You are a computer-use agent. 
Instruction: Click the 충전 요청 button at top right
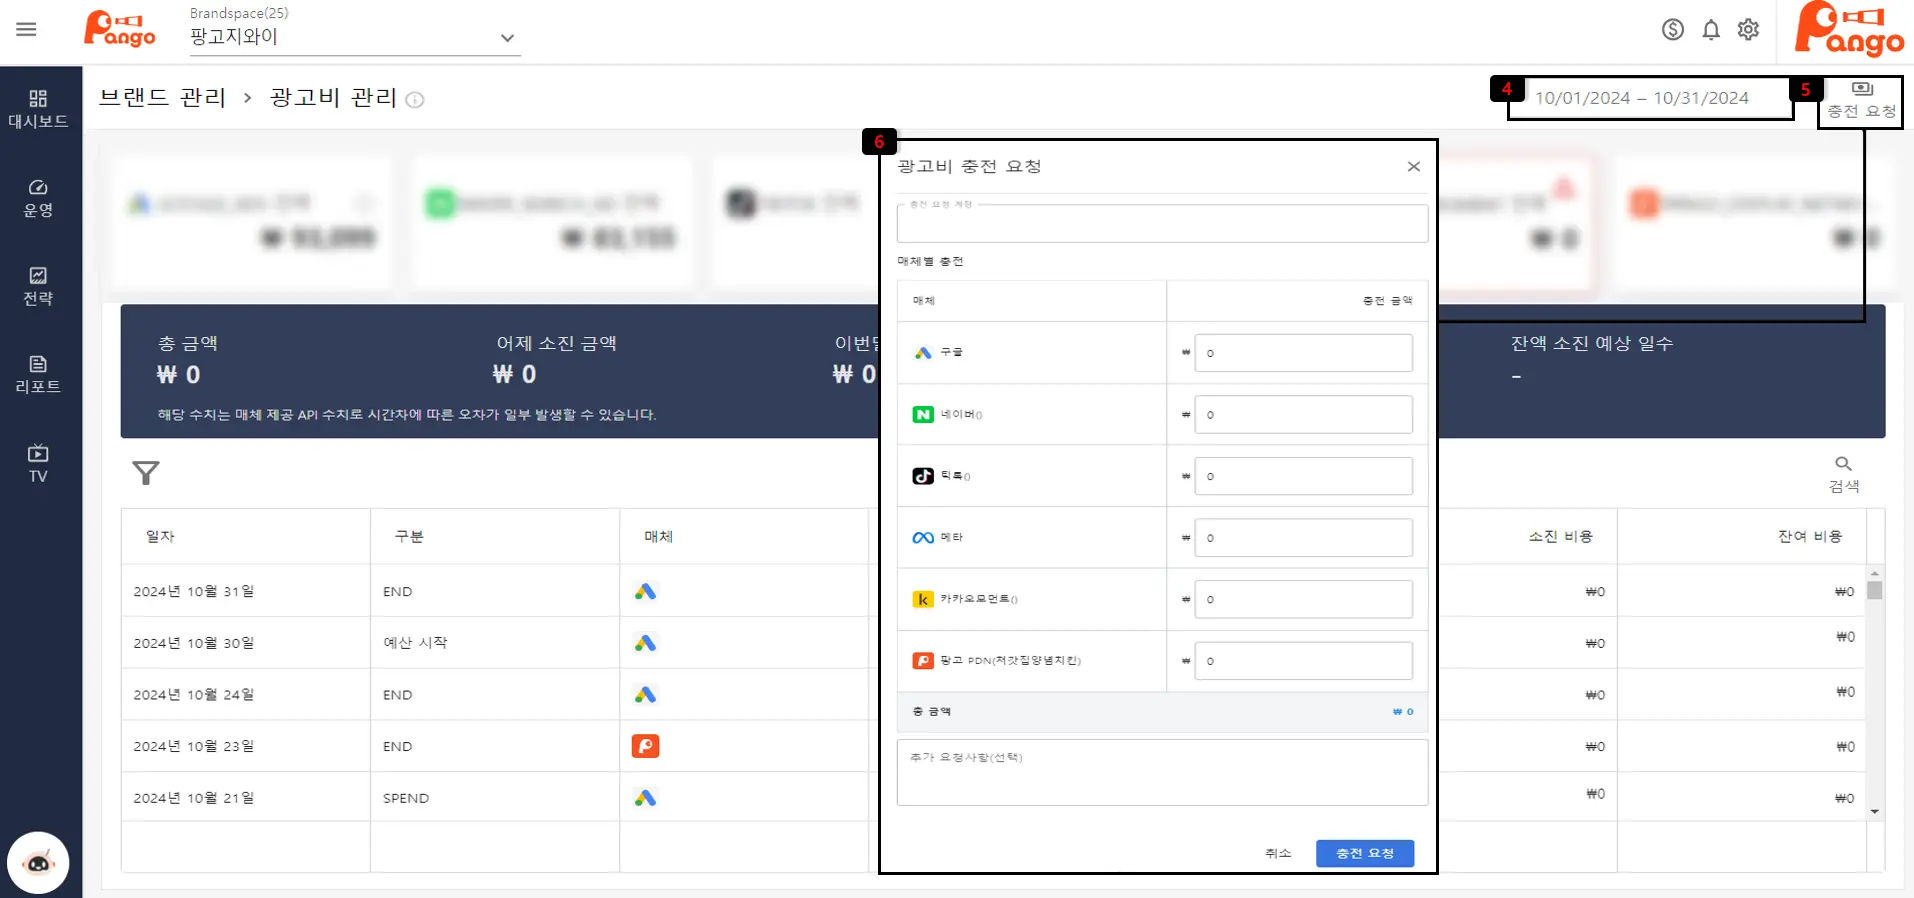click(x=1861, y=101)
